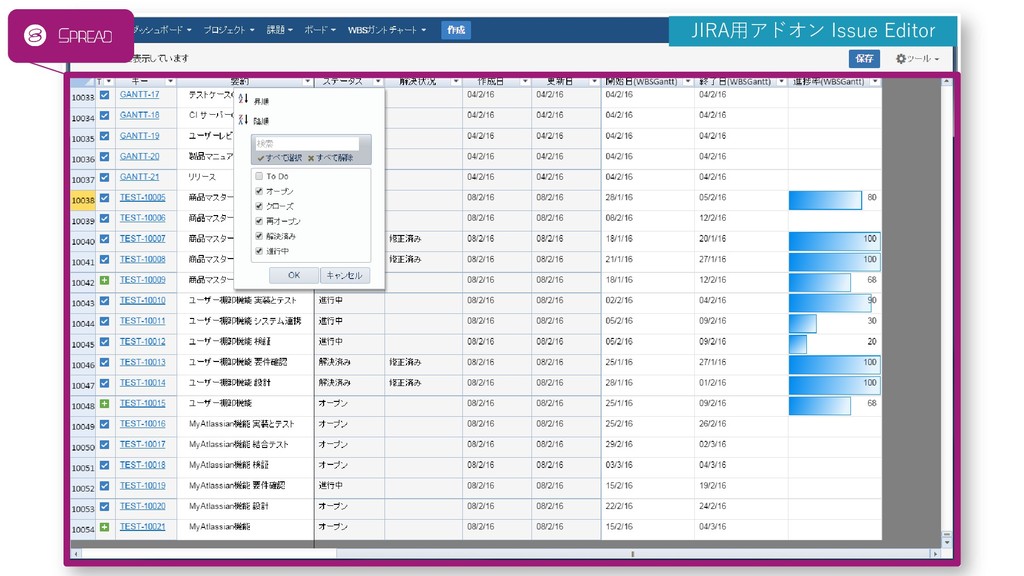Click OK in the filter popup

pyautogui.click(x=294, y=276)
